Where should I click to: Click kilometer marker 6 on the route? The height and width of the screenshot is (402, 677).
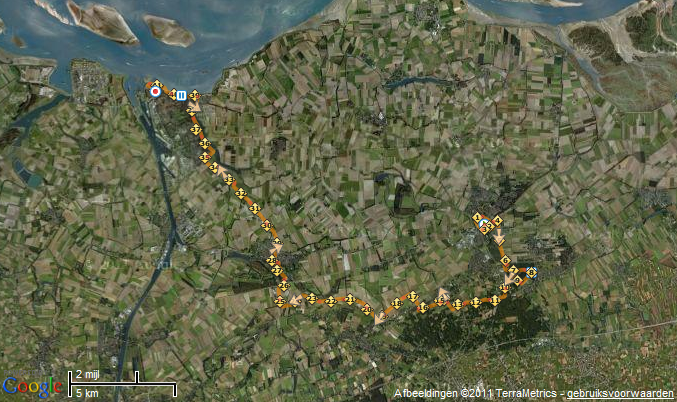pos(505,260)
